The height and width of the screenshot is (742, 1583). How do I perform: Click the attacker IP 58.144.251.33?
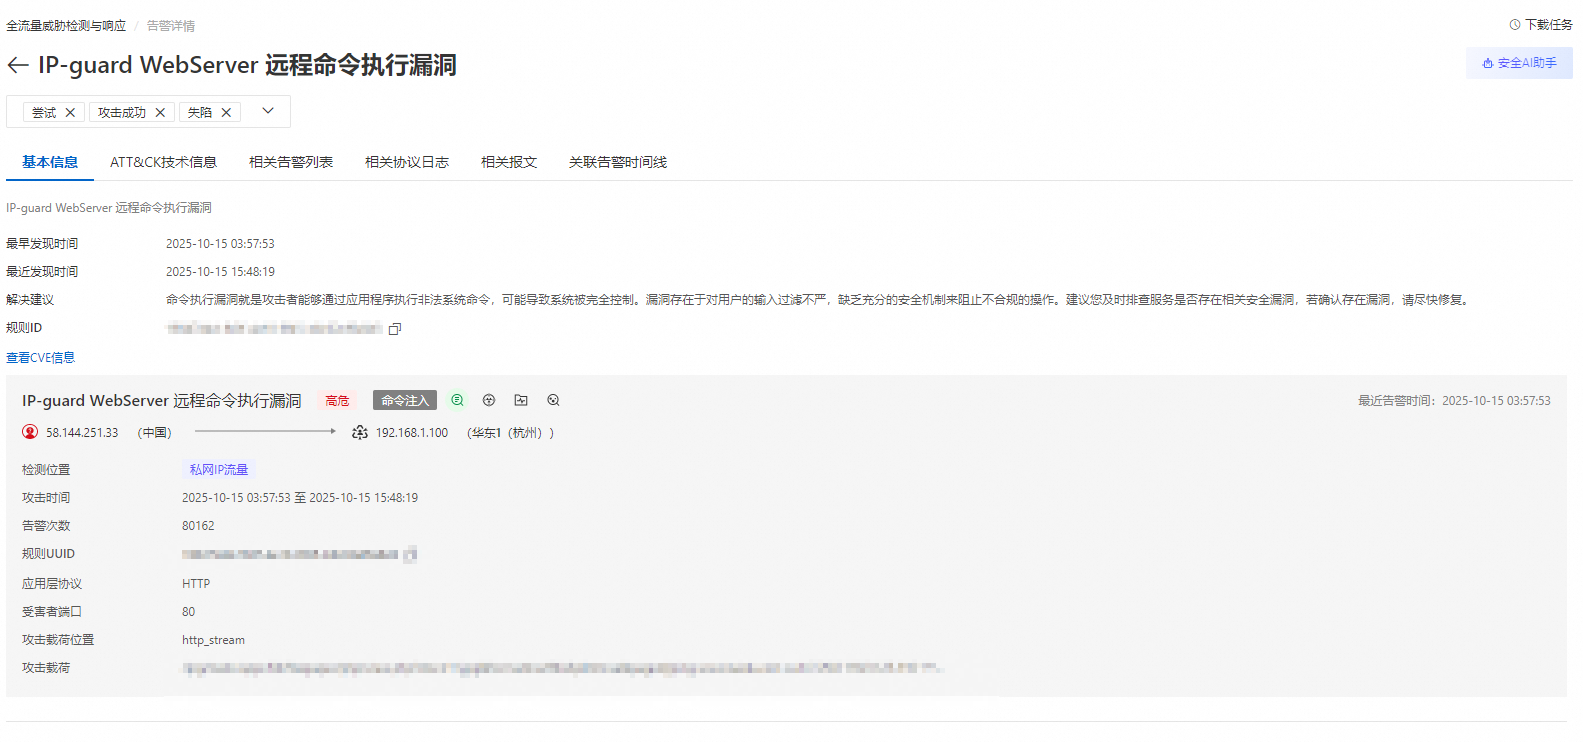pos(82,433)
